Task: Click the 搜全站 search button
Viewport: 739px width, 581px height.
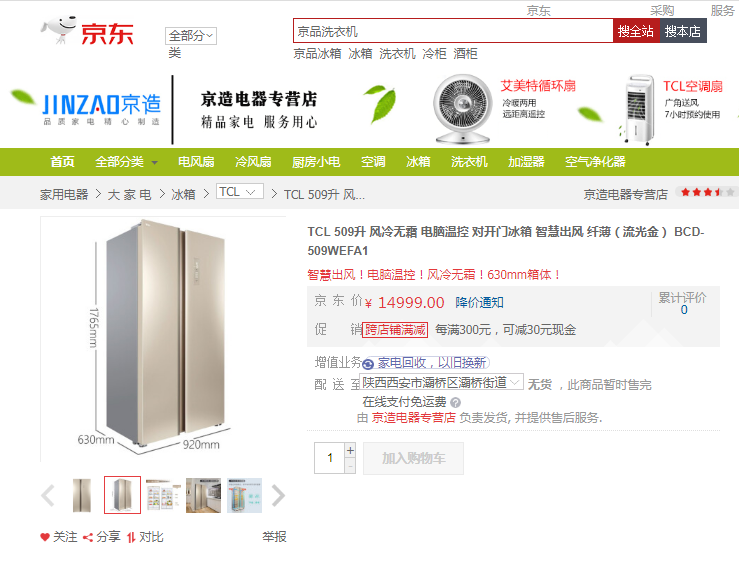Action: 636,31
